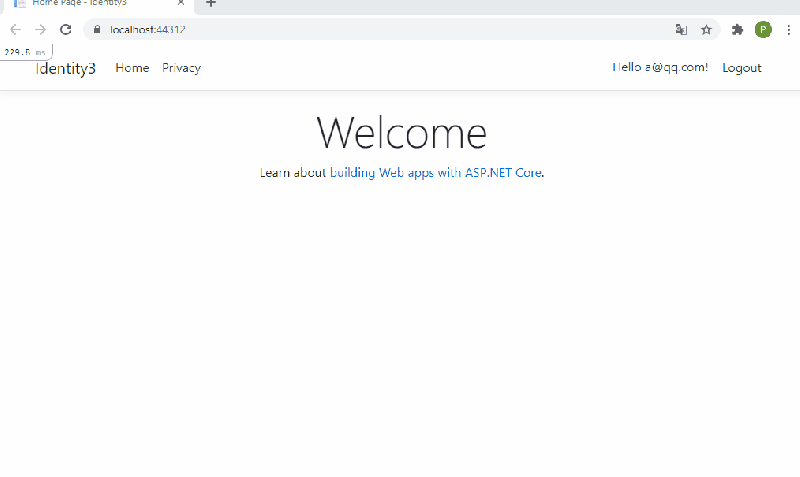Click the Welcome heading

click(402, 133)
